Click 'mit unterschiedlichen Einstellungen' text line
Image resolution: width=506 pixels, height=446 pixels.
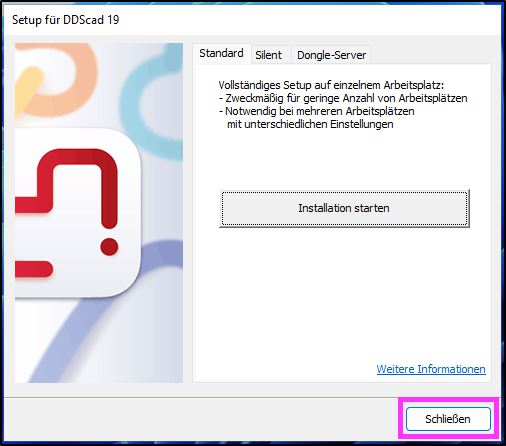310,124
